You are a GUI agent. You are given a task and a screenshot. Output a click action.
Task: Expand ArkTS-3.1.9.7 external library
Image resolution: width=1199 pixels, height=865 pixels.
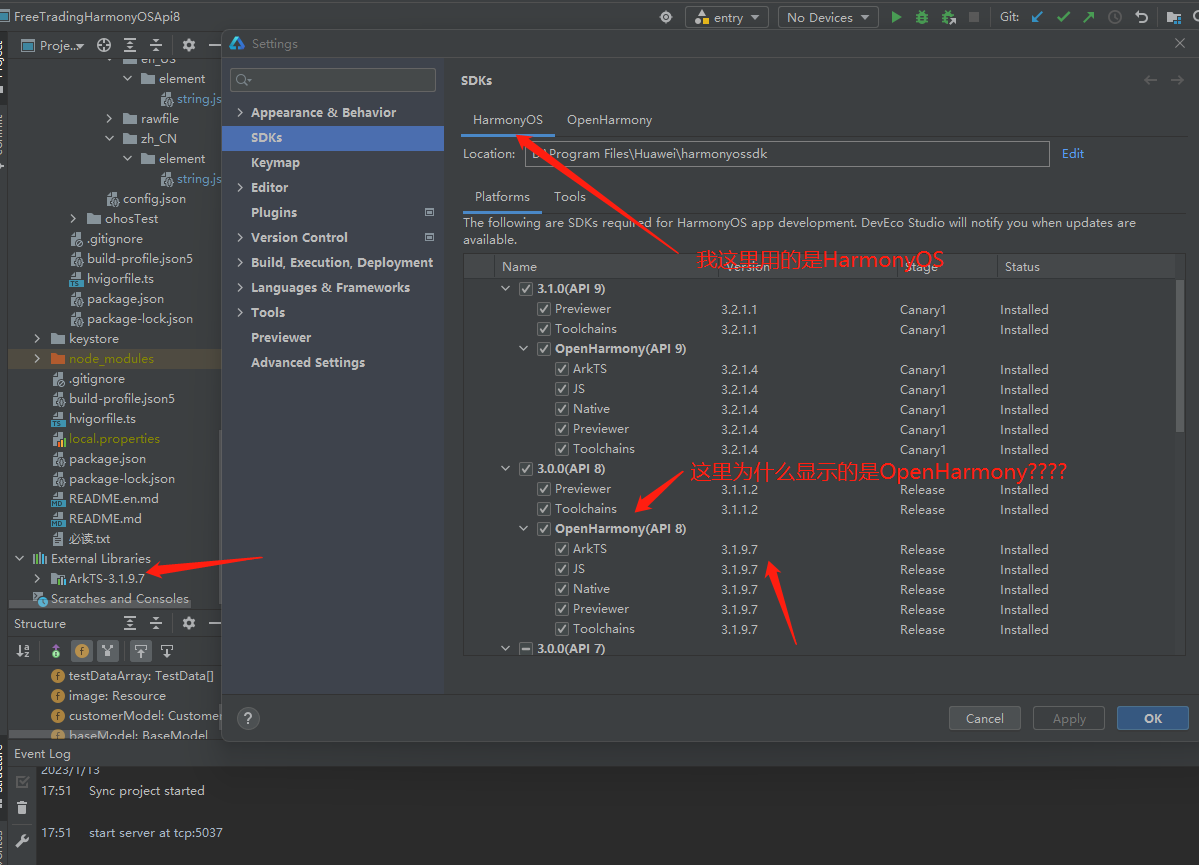pyautogui.click(x=37, y=578)
